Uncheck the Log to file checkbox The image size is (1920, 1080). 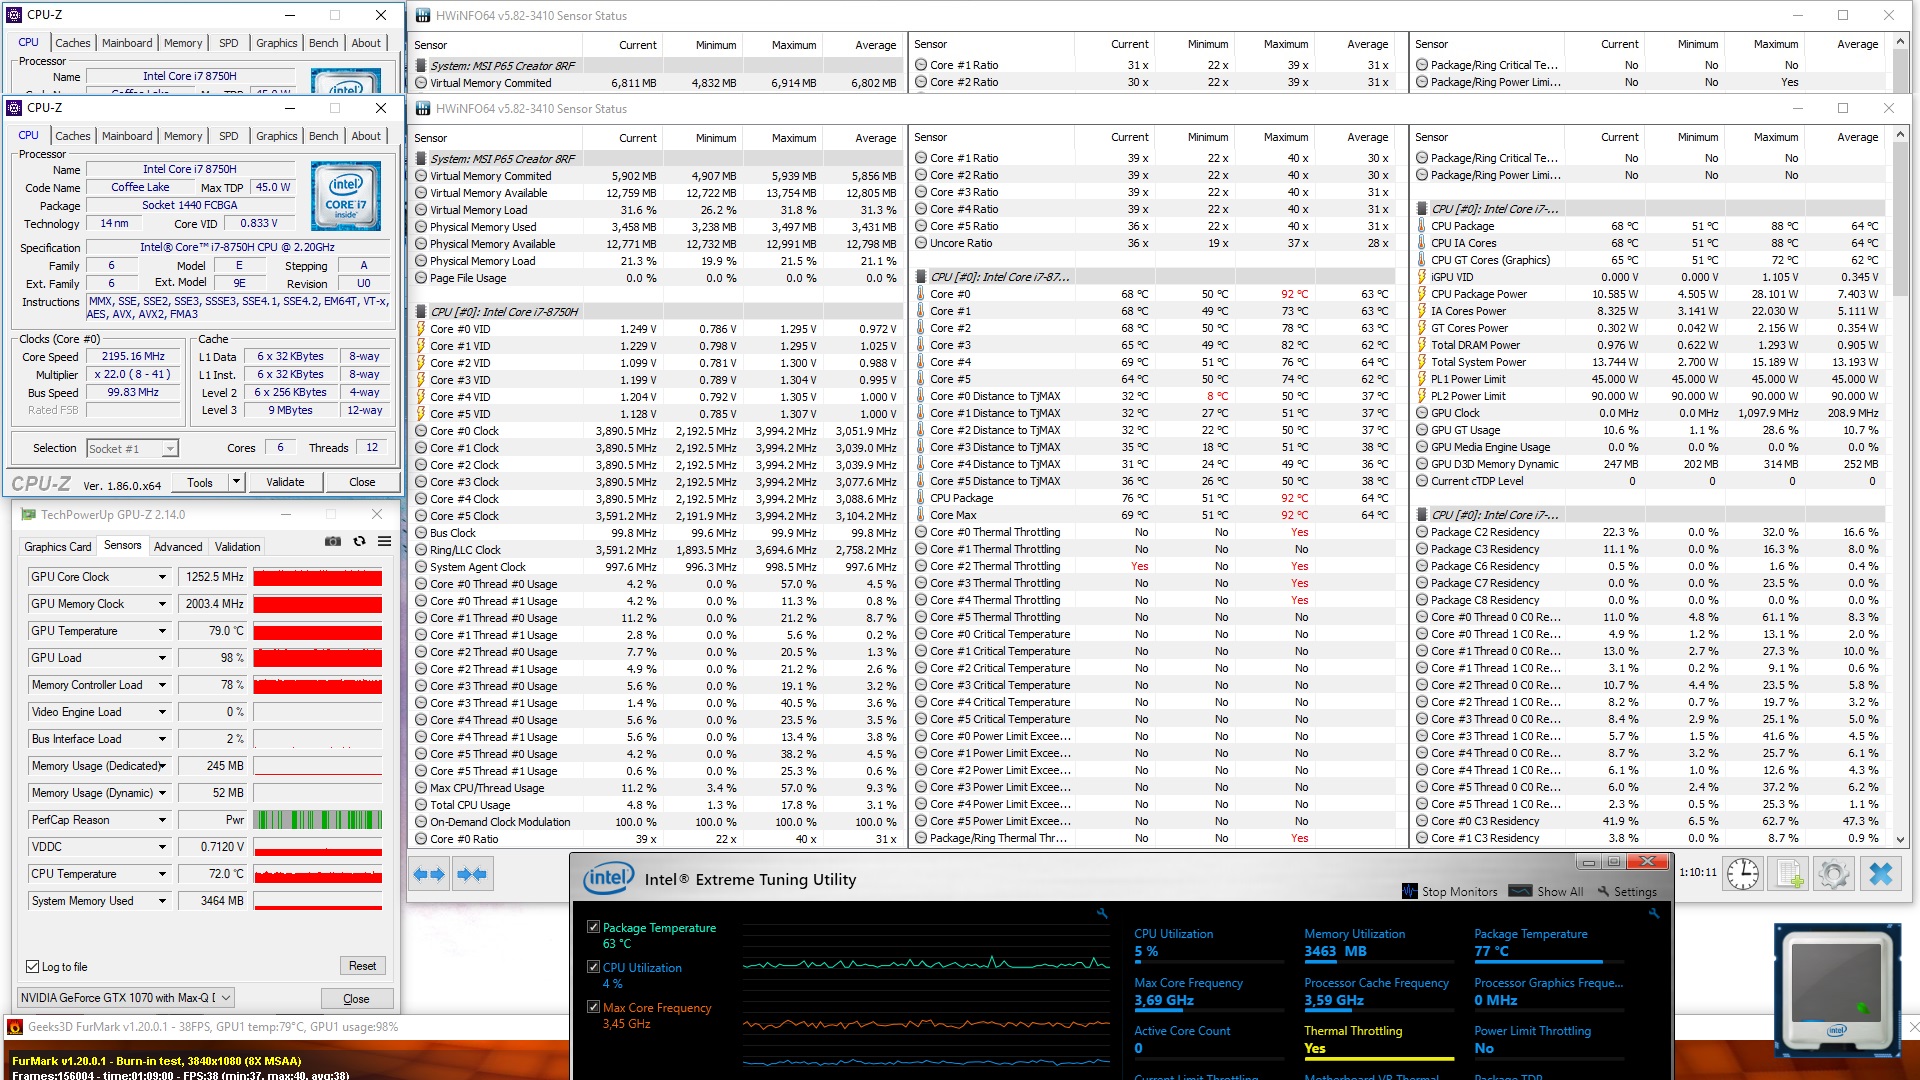click(x=32, y=967)
